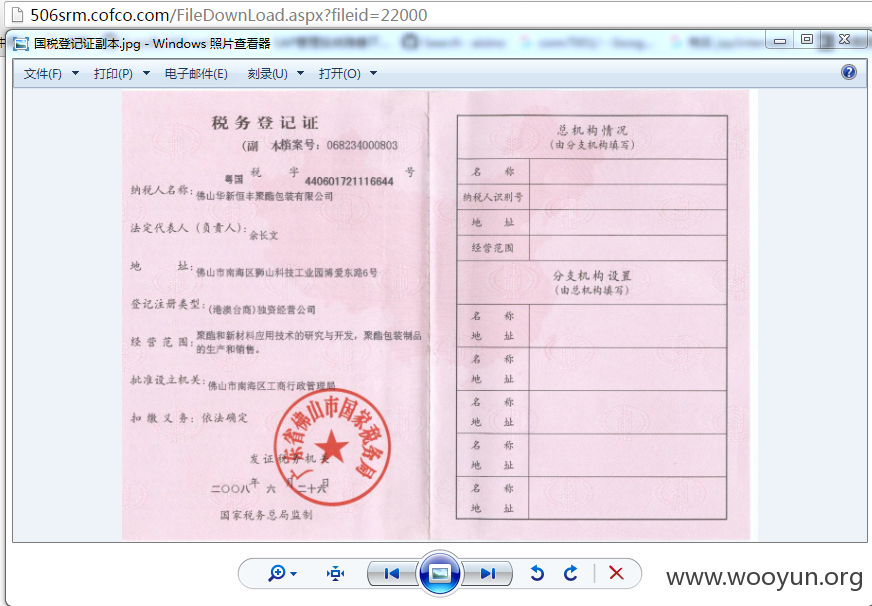The height and width of the screenshot is (606, 872).
Task: Click the red round official seal
Action: pos(332,447)
